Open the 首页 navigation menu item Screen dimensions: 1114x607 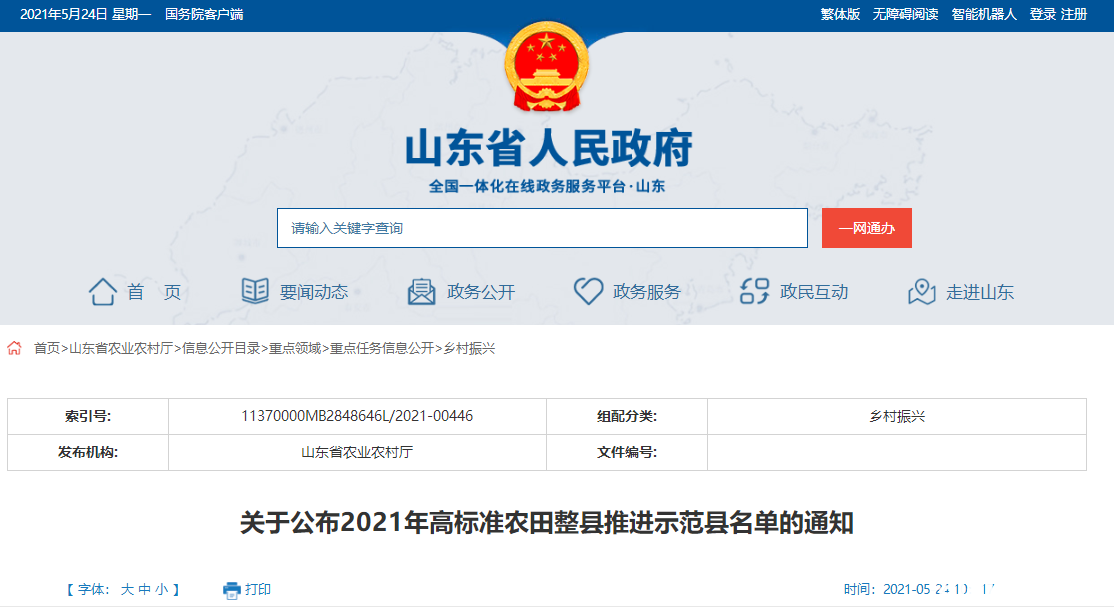click(x=154, y=292)
